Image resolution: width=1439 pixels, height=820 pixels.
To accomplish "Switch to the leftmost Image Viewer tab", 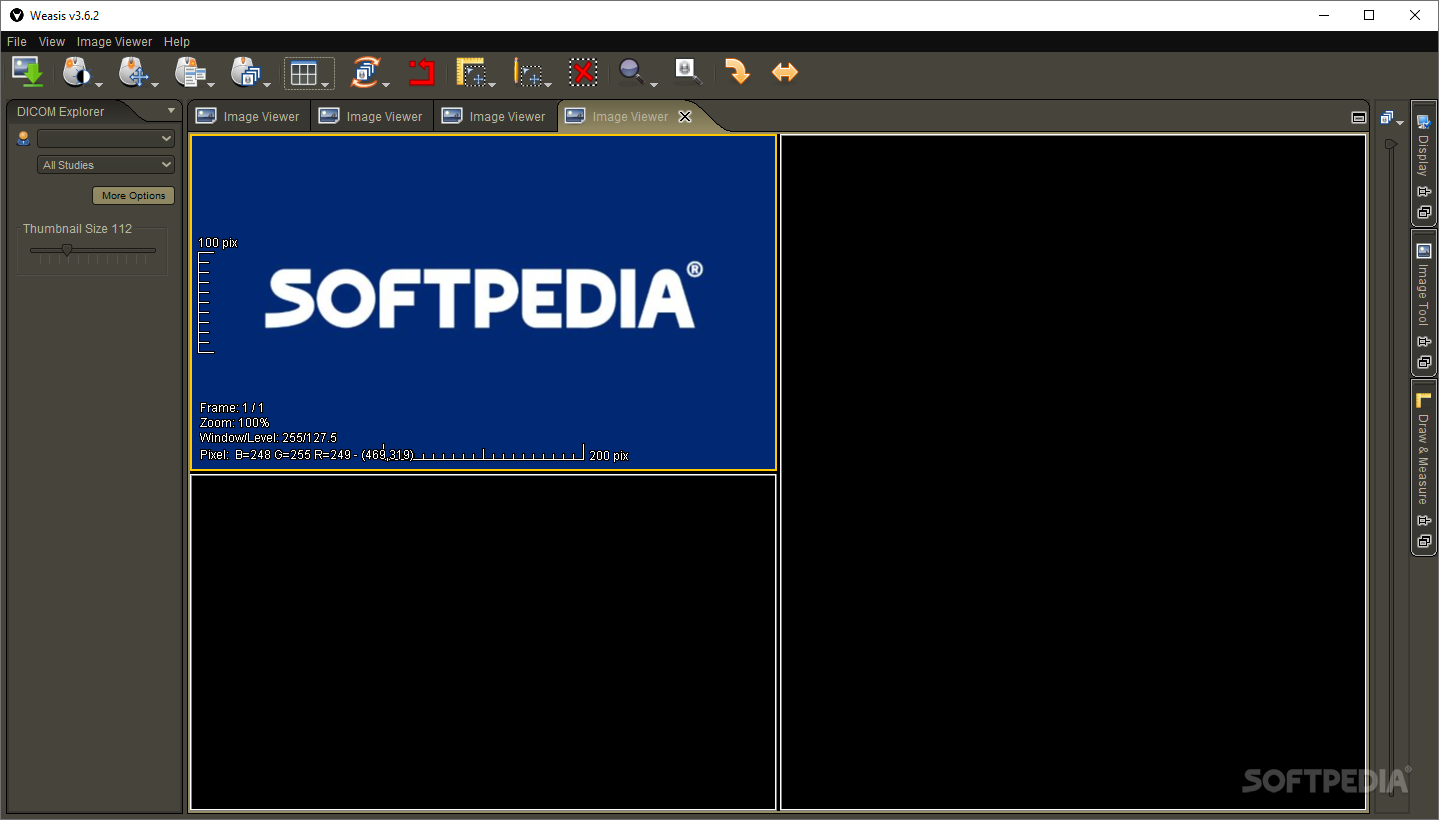I will point(249,117).
